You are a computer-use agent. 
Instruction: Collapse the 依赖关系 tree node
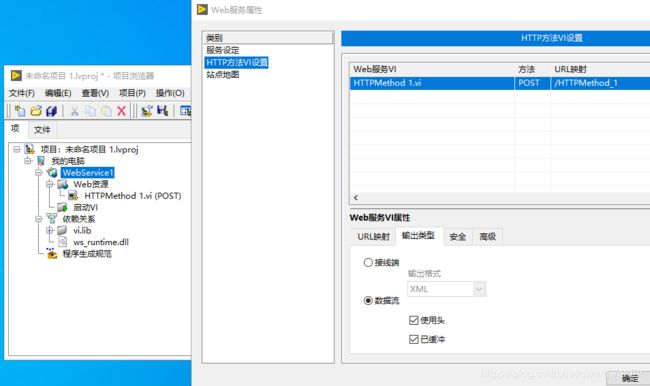coord(39,218)
